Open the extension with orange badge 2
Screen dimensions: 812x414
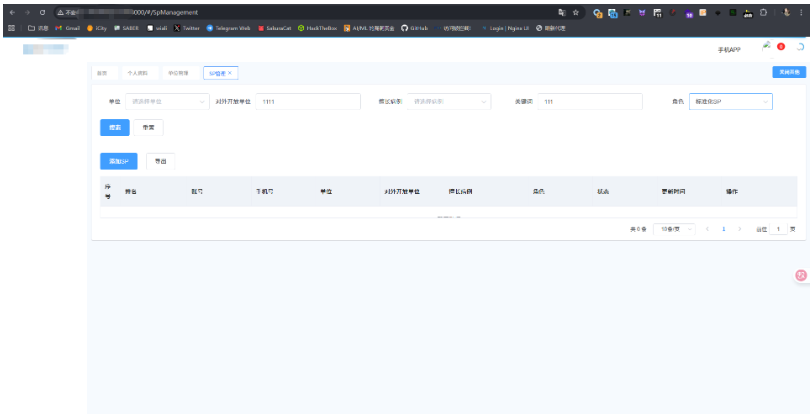(x=598, y=13)
